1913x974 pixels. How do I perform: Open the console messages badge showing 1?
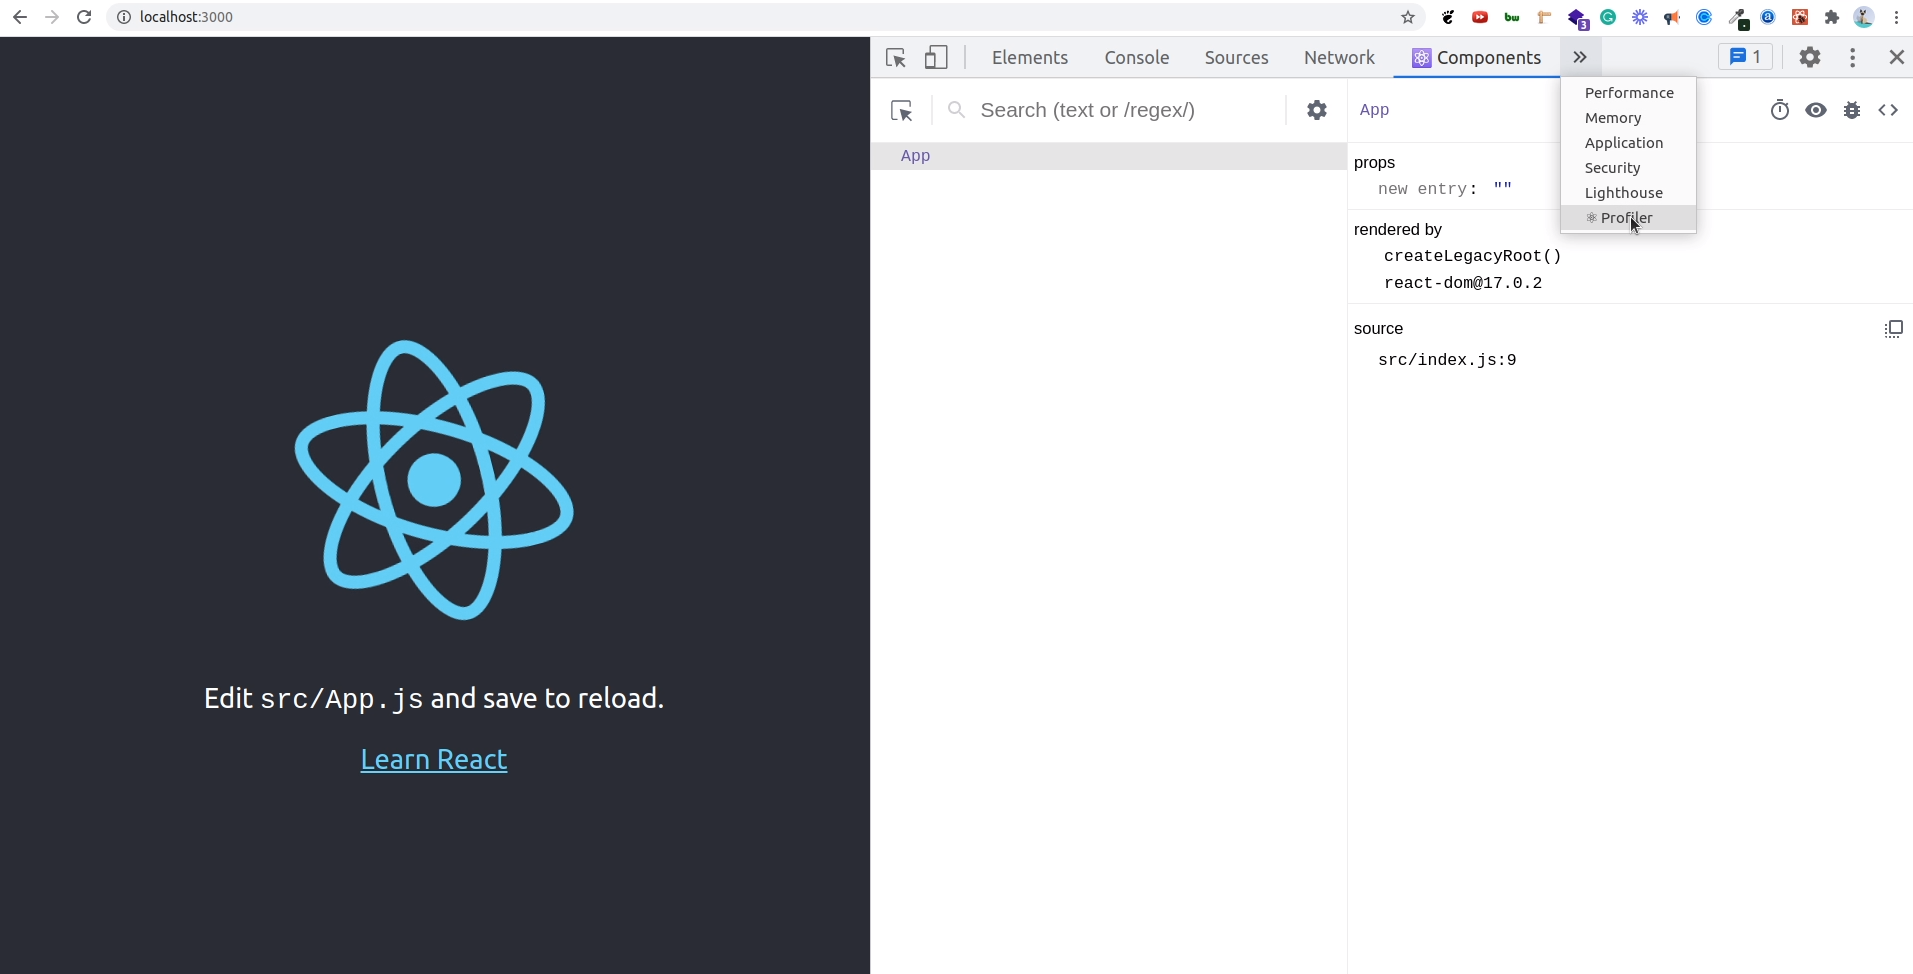pyautogui.click(x=1746, y=57)
